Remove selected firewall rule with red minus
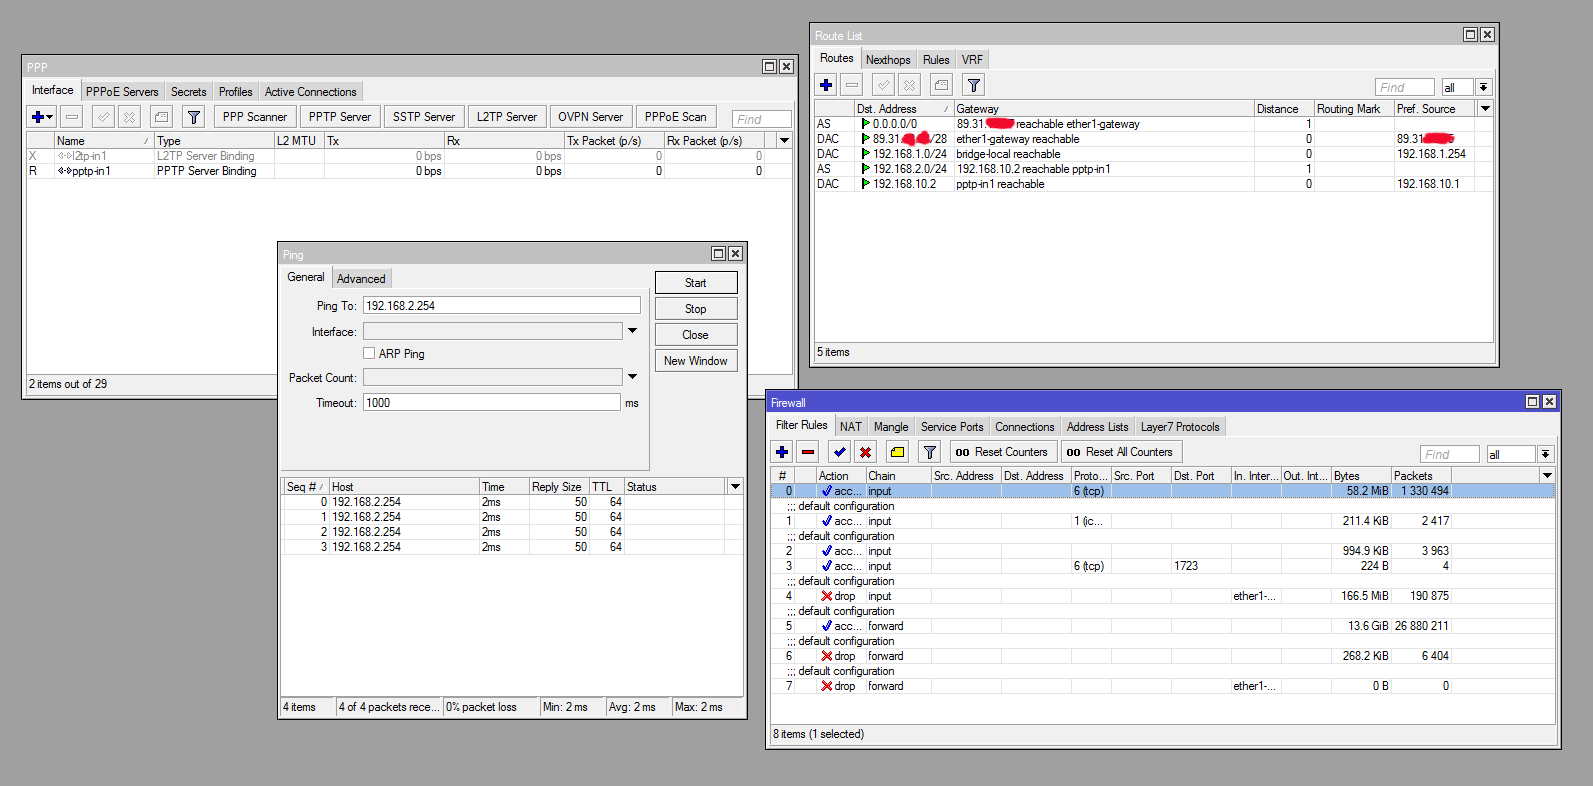Screen dimensions: 1593x786 tap(808, 452)
